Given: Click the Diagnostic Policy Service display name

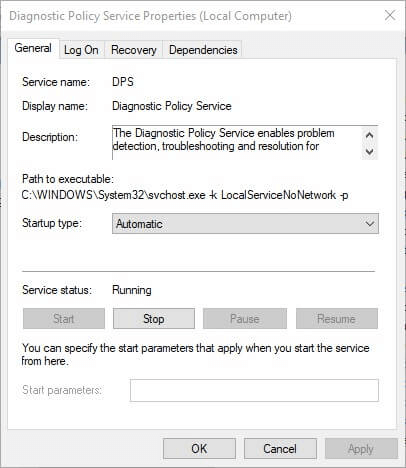Looking at the screenshot, I should (x=172, y=106).
